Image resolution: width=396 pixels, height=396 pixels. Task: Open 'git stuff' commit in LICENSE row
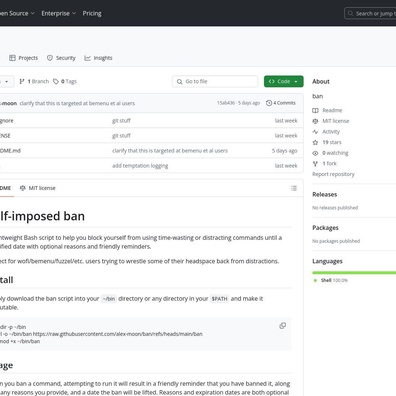pyautogui.click(x=121, y=136)
